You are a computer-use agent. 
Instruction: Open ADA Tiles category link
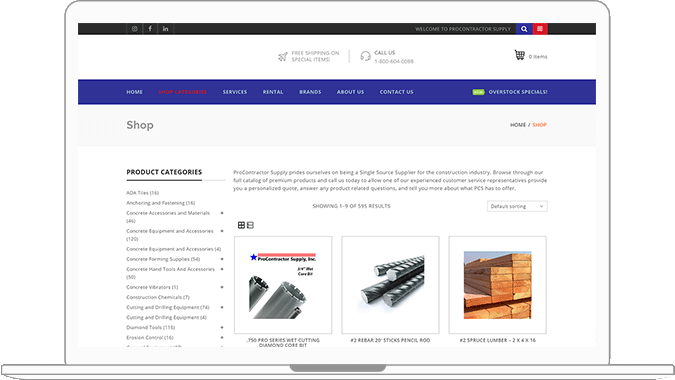pyautogui.click(x=142, y=193)
